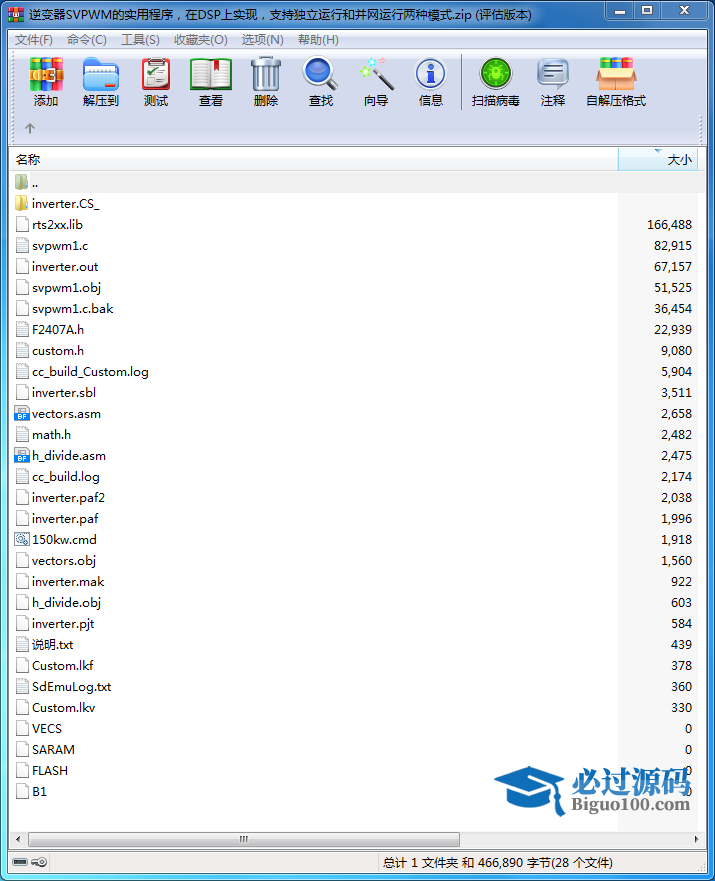Click the parent folder '..' icon
The image size is (715, 881).
pos(21,182)
